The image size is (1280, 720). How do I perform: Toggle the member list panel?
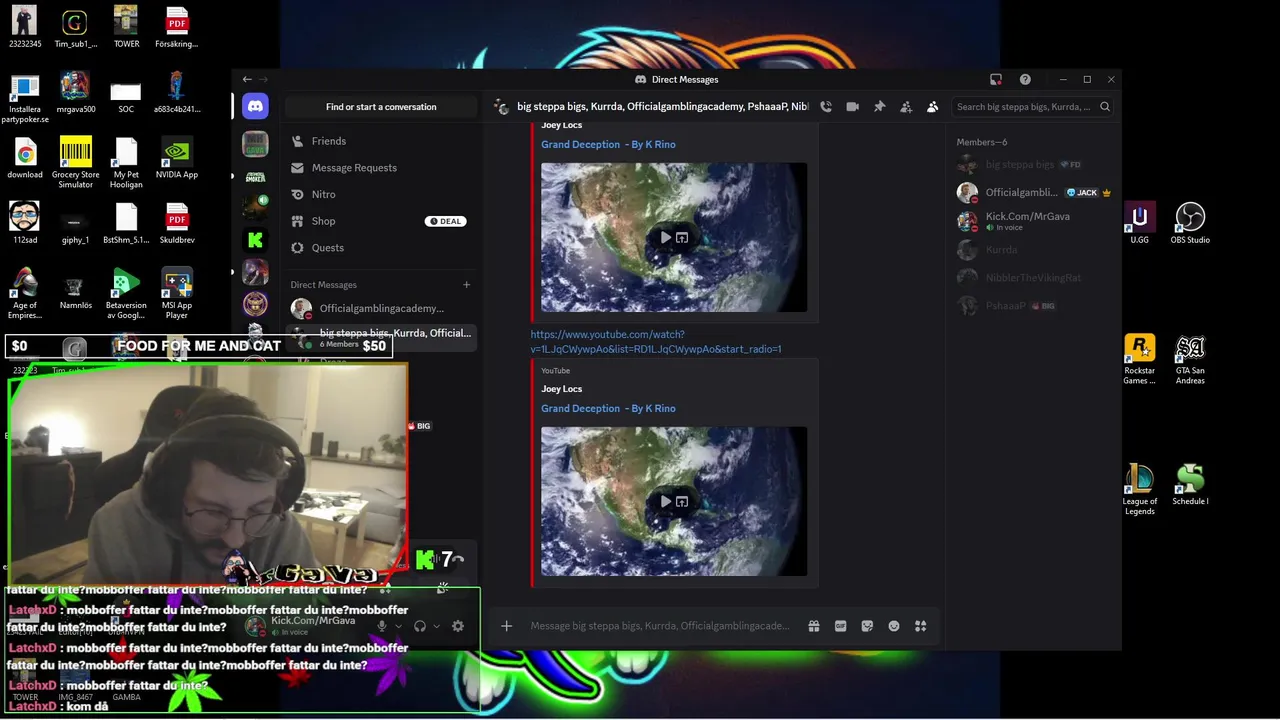(933, 107)
